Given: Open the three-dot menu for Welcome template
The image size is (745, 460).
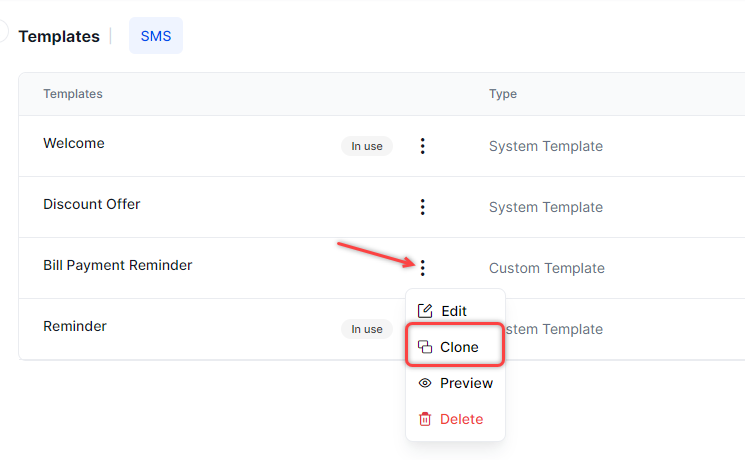Looking at the screenshot, I should click(422, 146).
